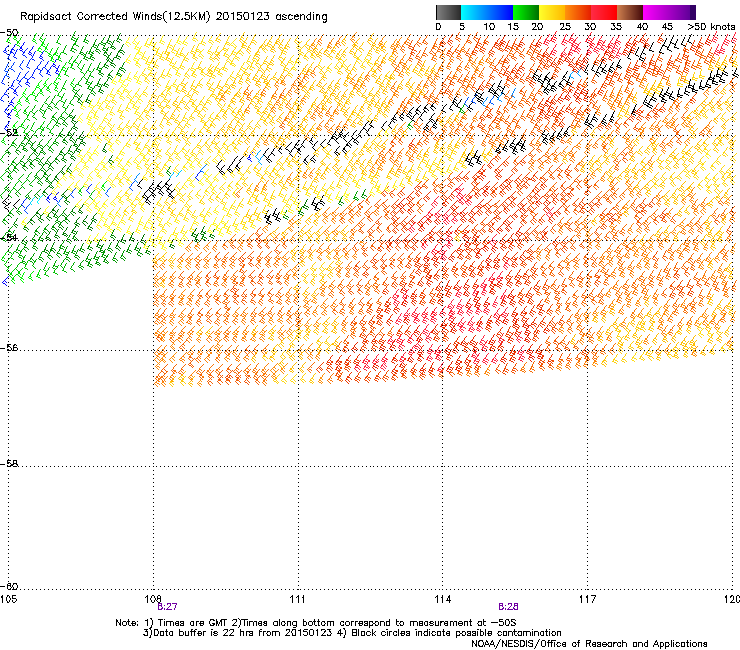Click the -54 latitude axis label
The width and height of the screenshot is (740, 650).
point(9,237)
